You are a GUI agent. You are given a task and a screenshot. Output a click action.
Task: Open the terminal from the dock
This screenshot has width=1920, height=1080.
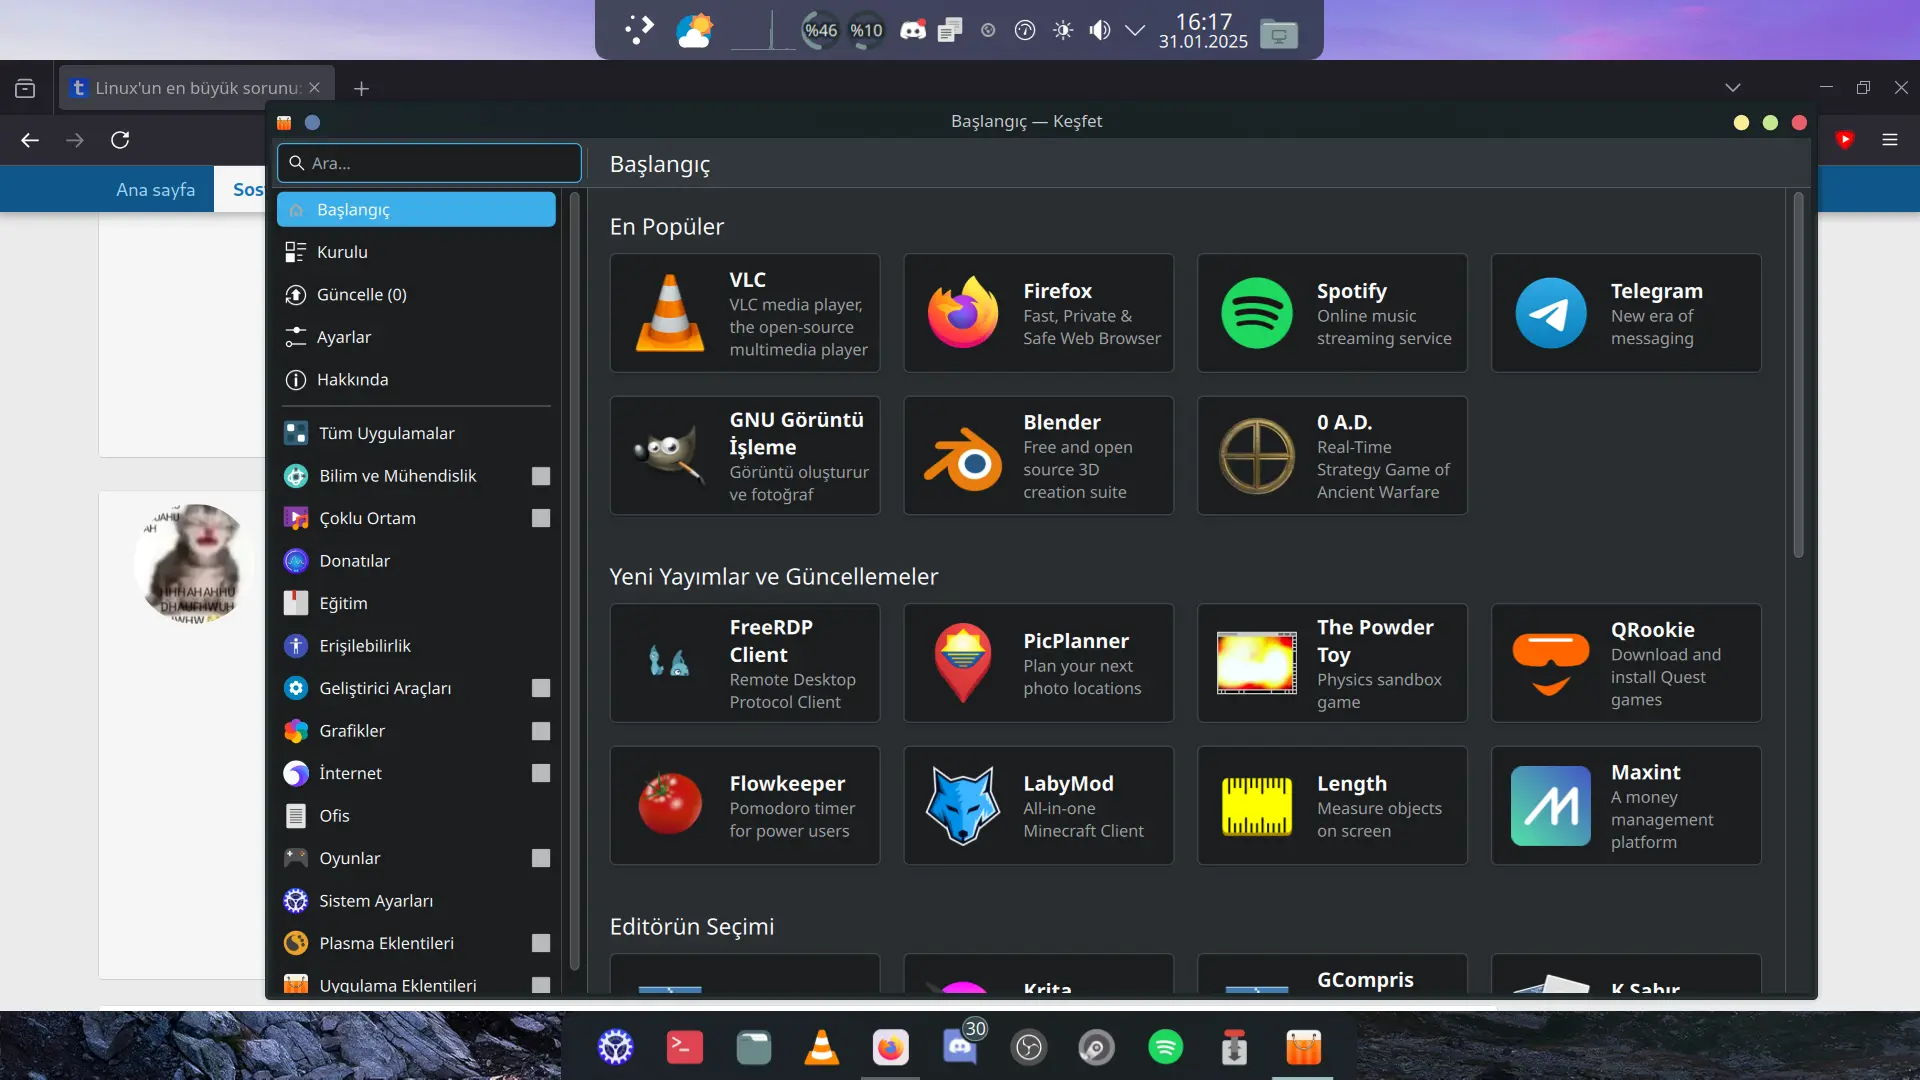point(685,1047)
